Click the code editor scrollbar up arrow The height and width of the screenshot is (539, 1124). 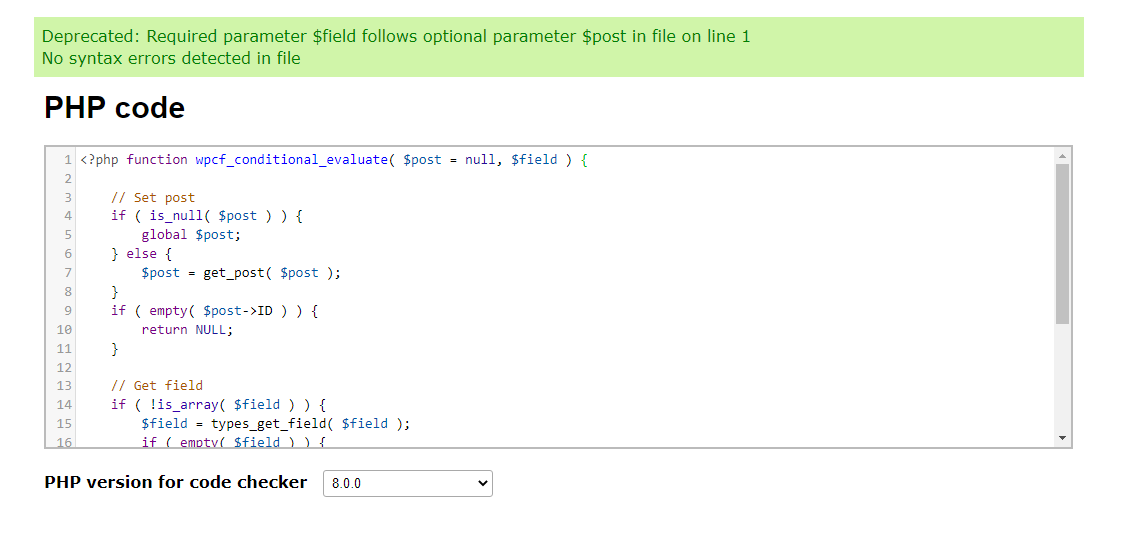1062,156
